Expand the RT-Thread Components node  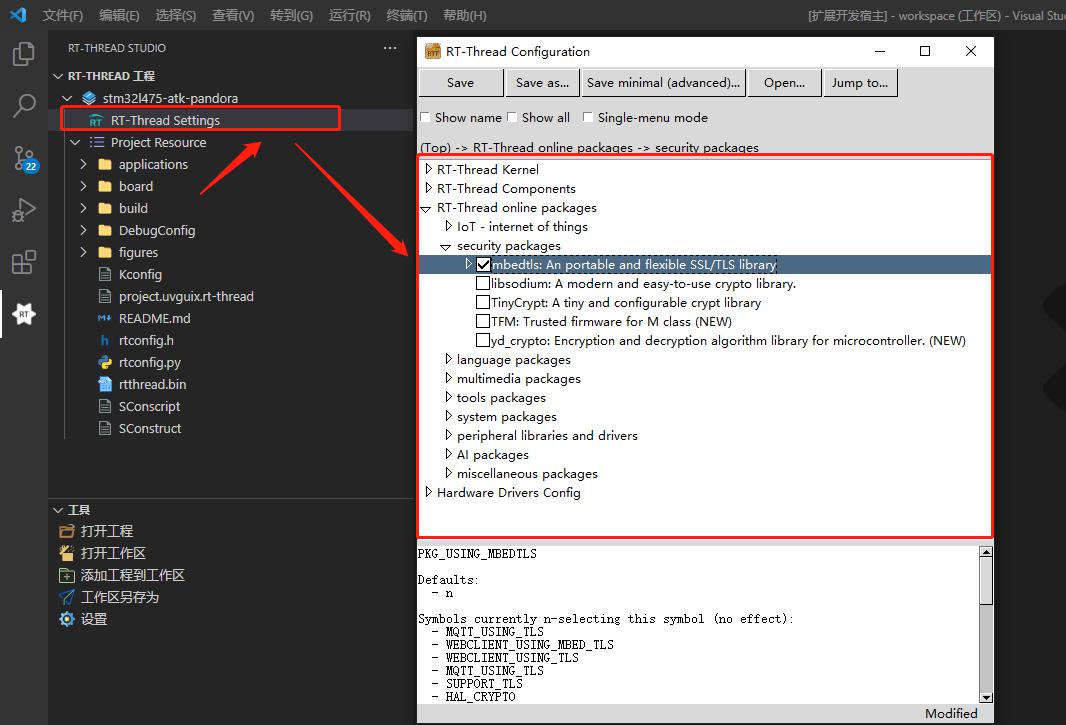tap(428, 188)
